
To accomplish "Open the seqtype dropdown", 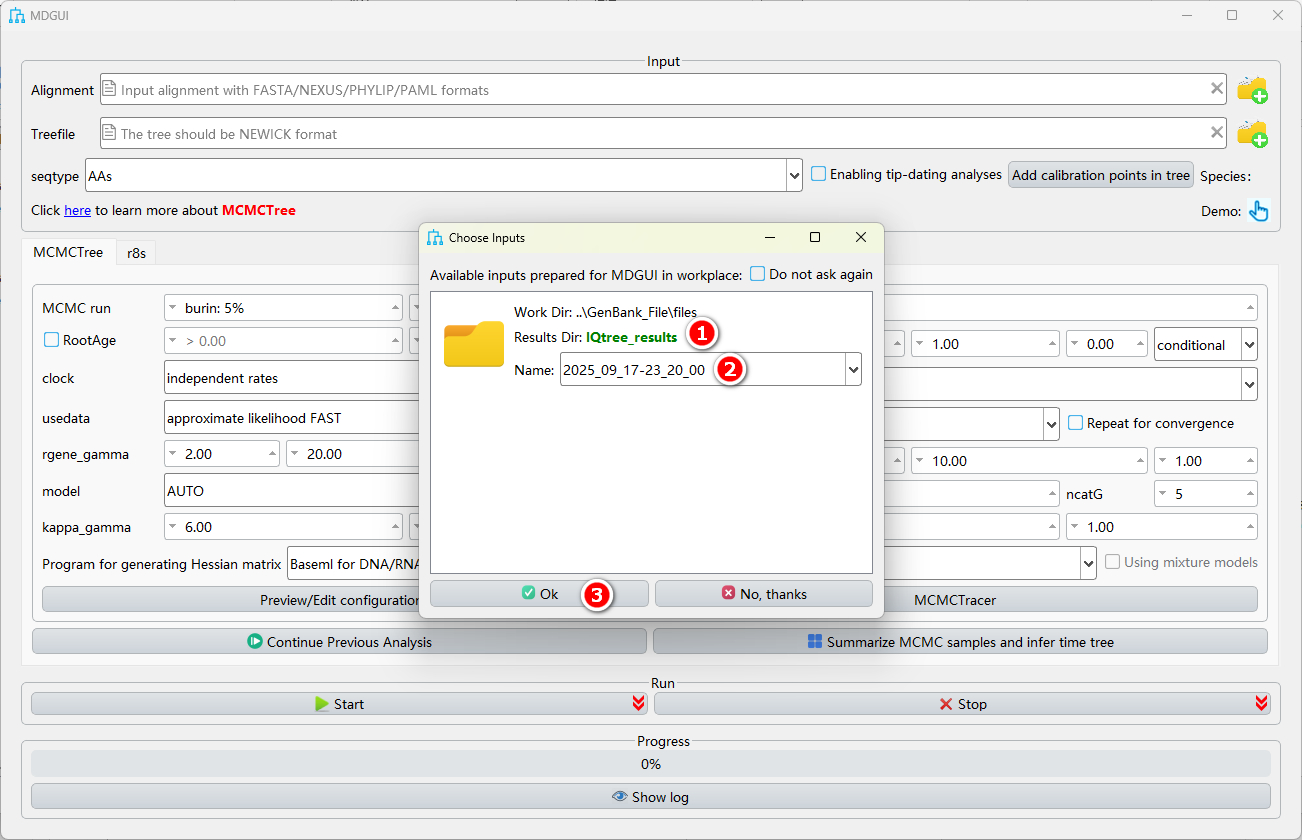I will (795, 175).
